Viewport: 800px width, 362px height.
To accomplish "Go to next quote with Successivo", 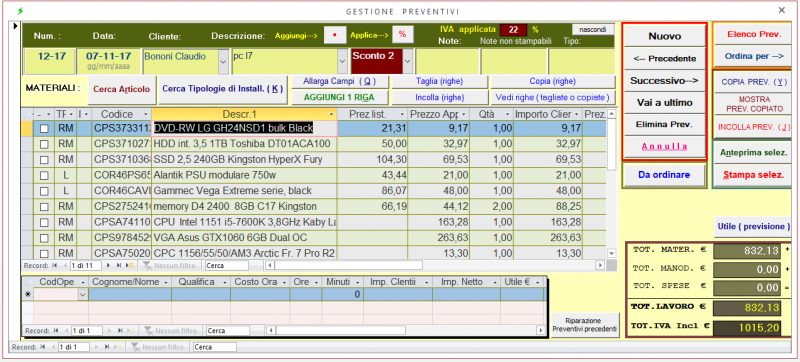I will tap(664, 81).
